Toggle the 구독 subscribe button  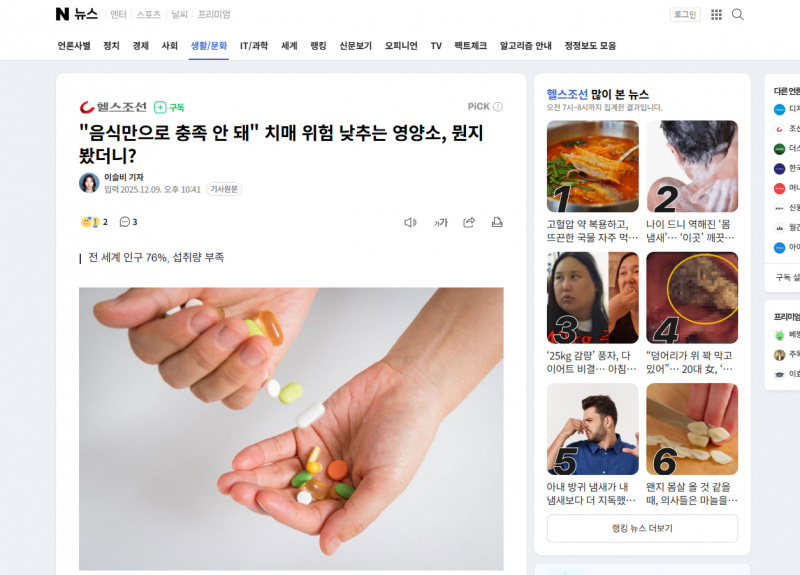click(x=169, y=107)
